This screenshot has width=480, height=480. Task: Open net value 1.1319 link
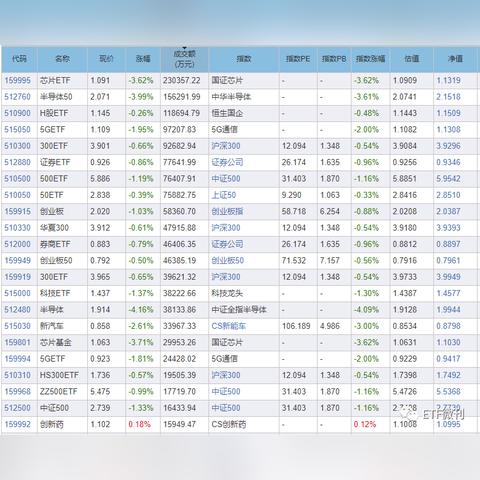point(448,80)
